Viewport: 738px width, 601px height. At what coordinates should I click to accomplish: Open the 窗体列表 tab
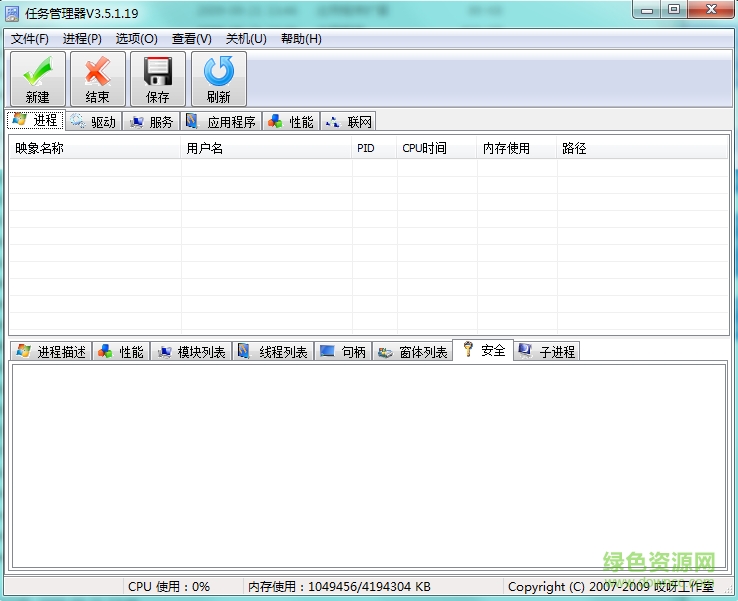pos(413,352)
